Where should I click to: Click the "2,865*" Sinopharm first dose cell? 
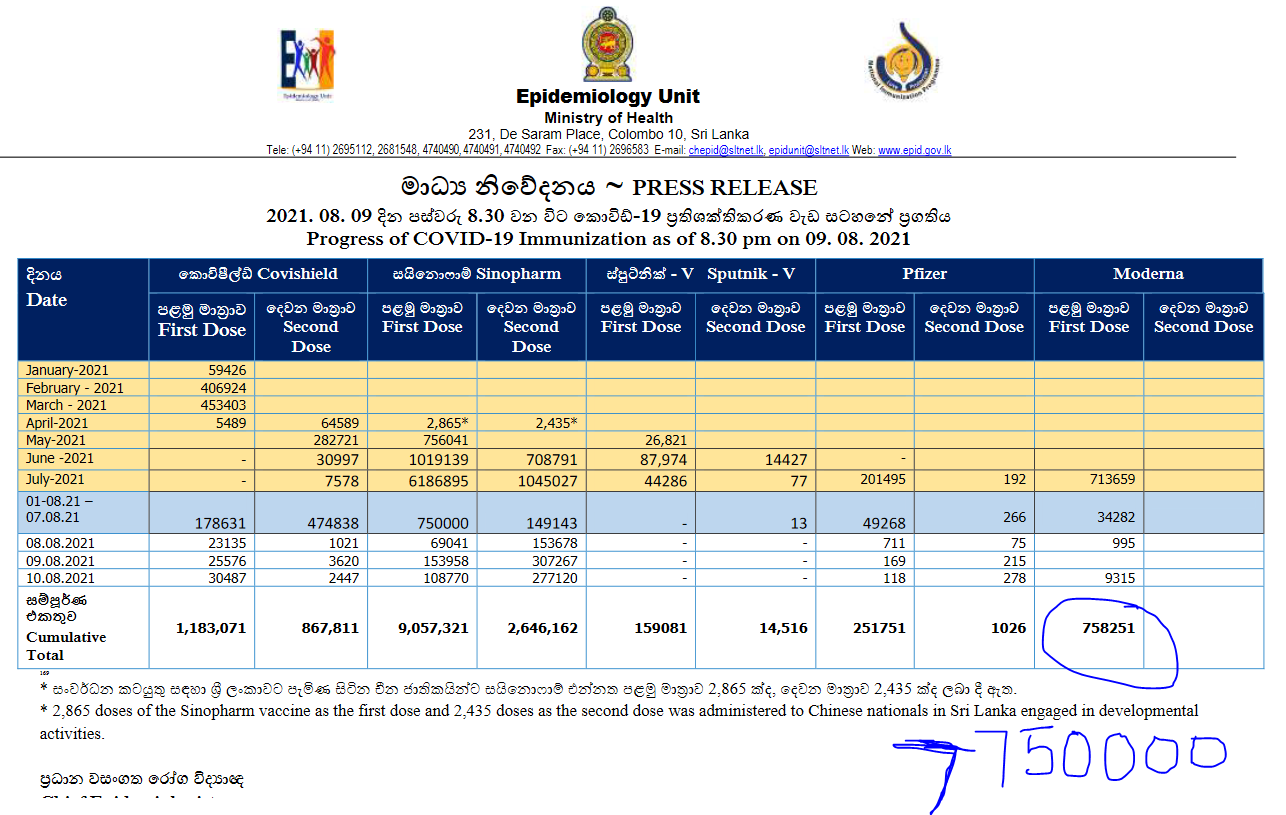[447, 423]
